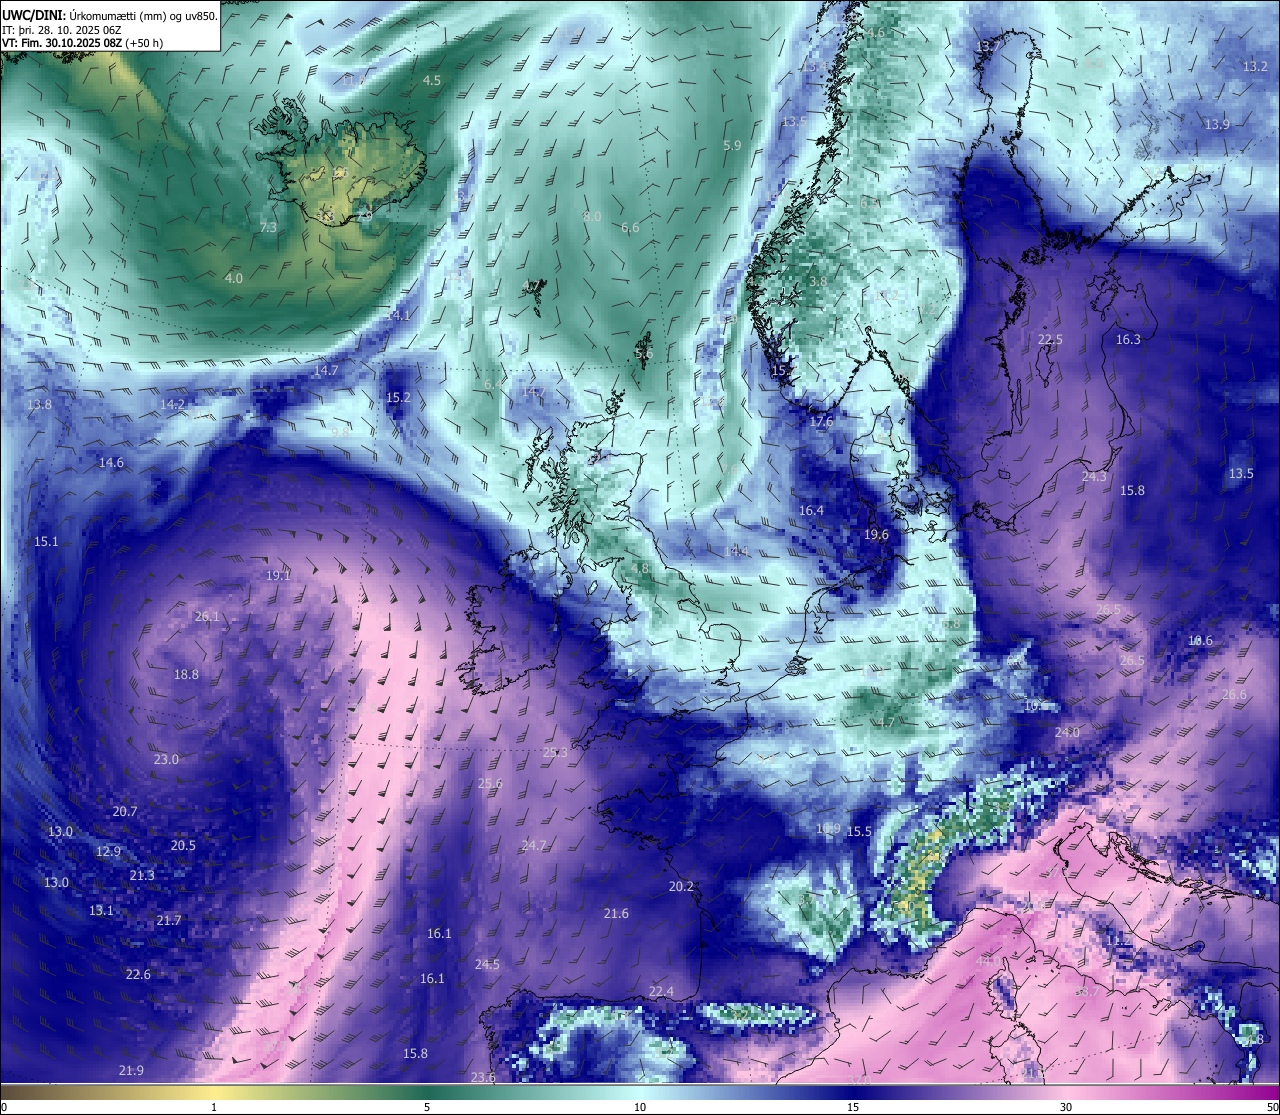Click the UWC/DINI title in header box

pos(34,15)
